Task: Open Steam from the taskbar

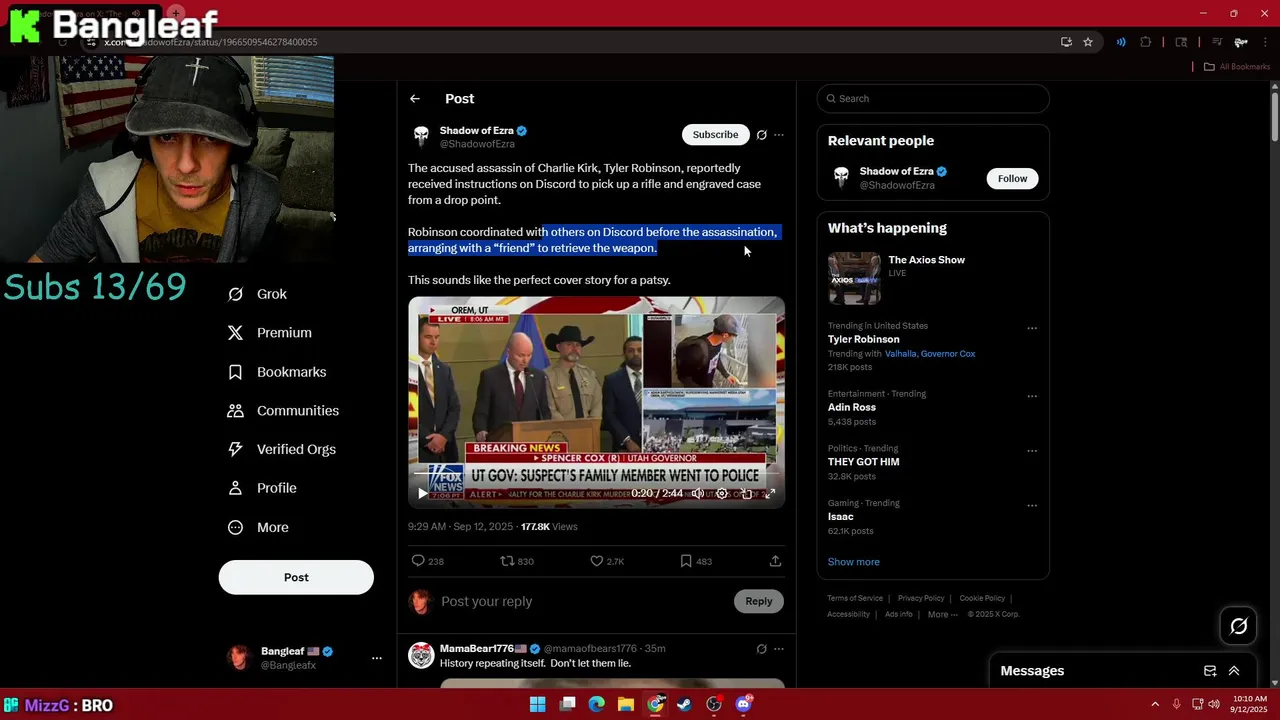Action: pyautogui.click(x=684, y=705)
